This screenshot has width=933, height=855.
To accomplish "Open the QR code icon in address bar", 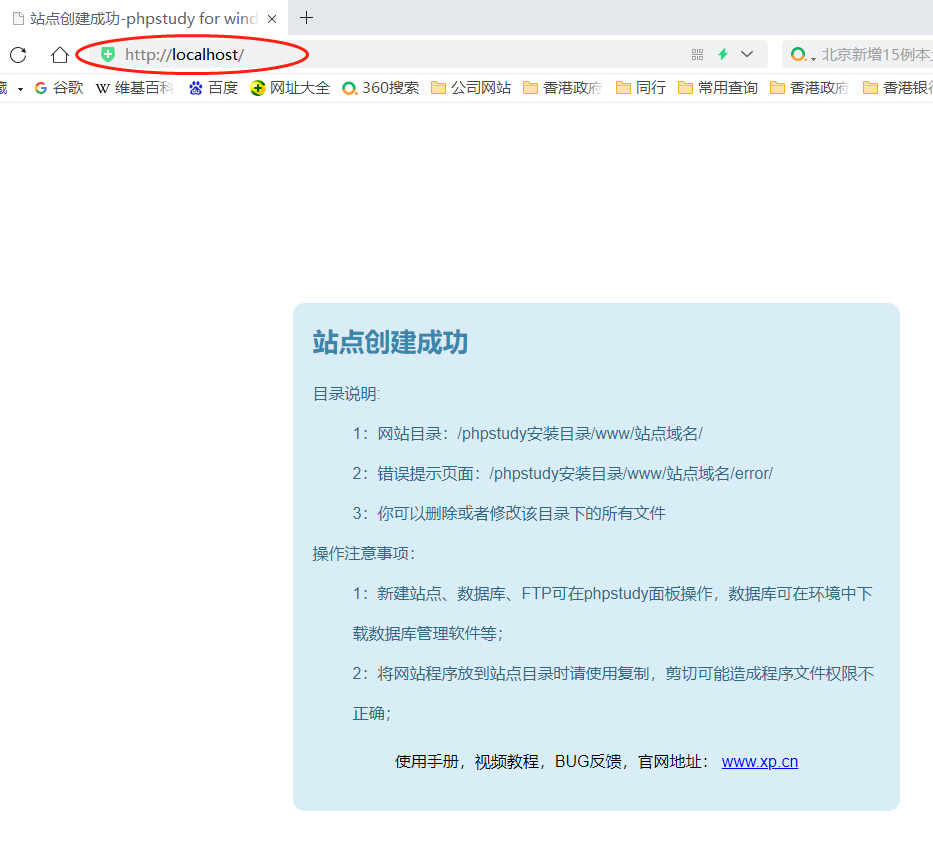I will (697, 55).
